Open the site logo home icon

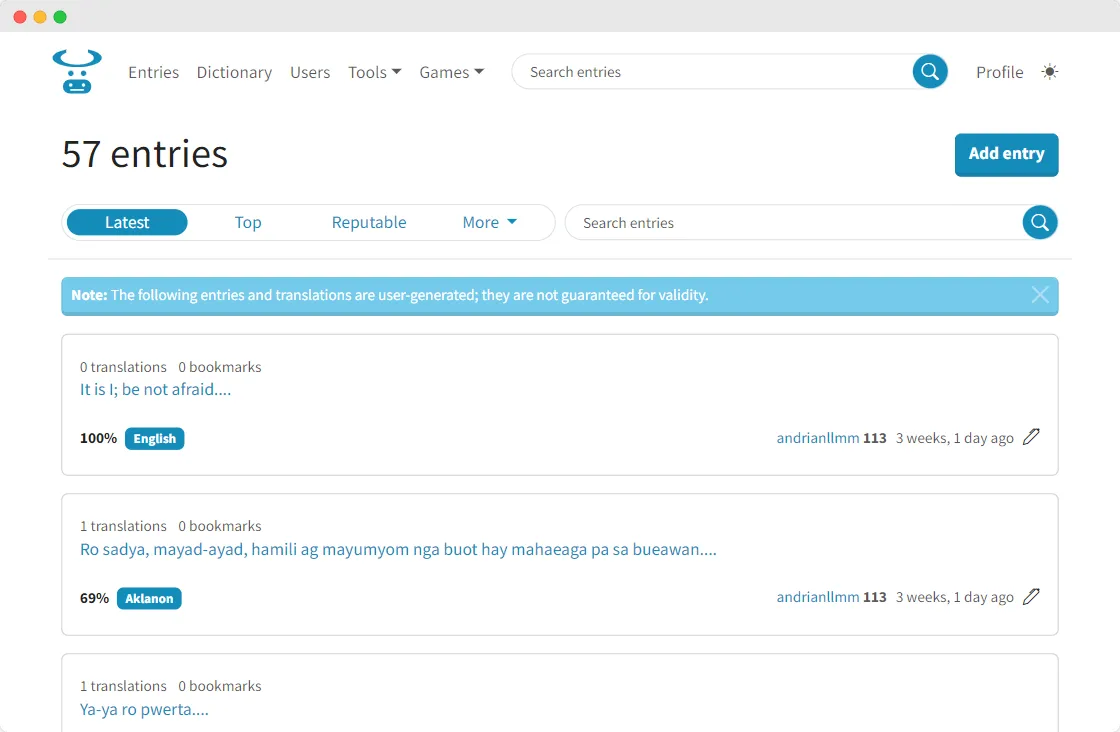pyautogui.click(x=77, y=71)
